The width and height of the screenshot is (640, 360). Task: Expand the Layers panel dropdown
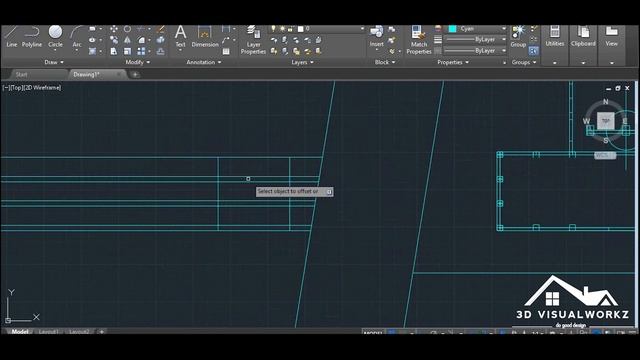(x=302, y=62)
